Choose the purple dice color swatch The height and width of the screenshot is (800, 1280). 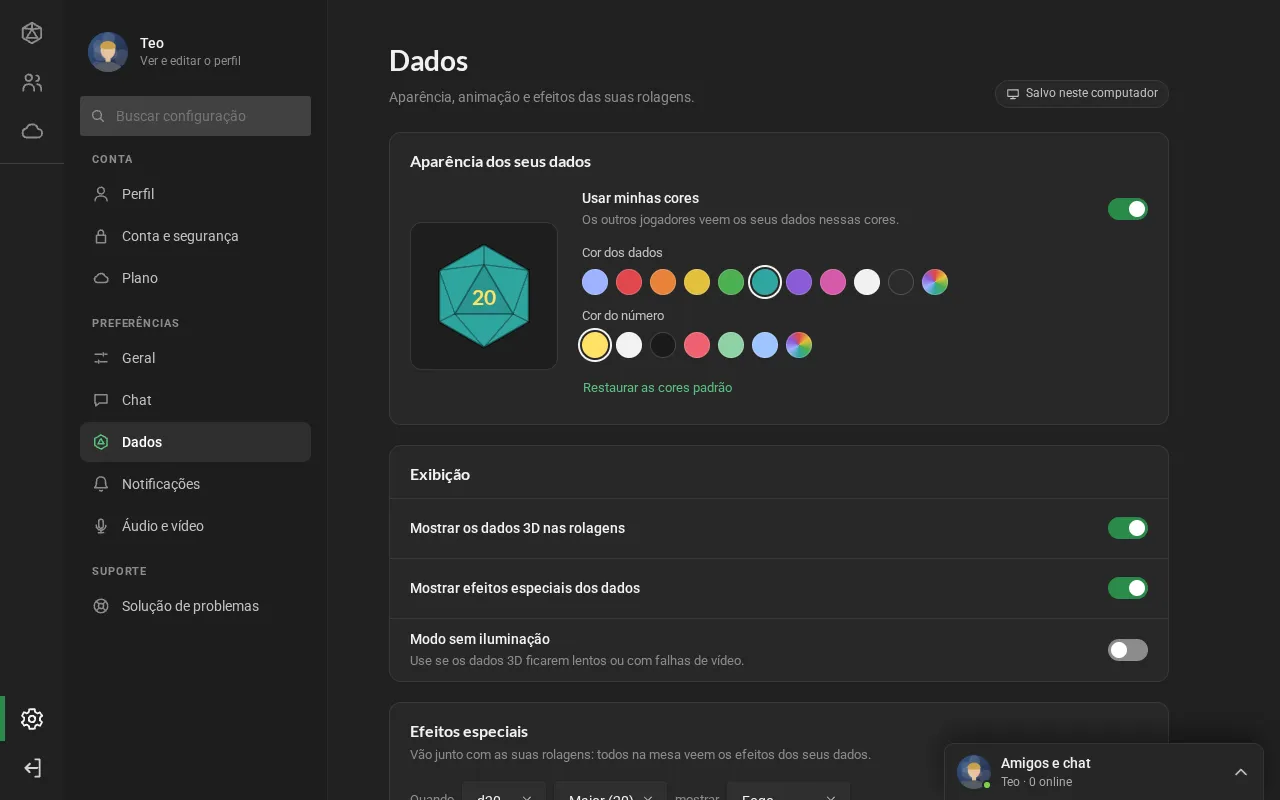click(799, 282)
